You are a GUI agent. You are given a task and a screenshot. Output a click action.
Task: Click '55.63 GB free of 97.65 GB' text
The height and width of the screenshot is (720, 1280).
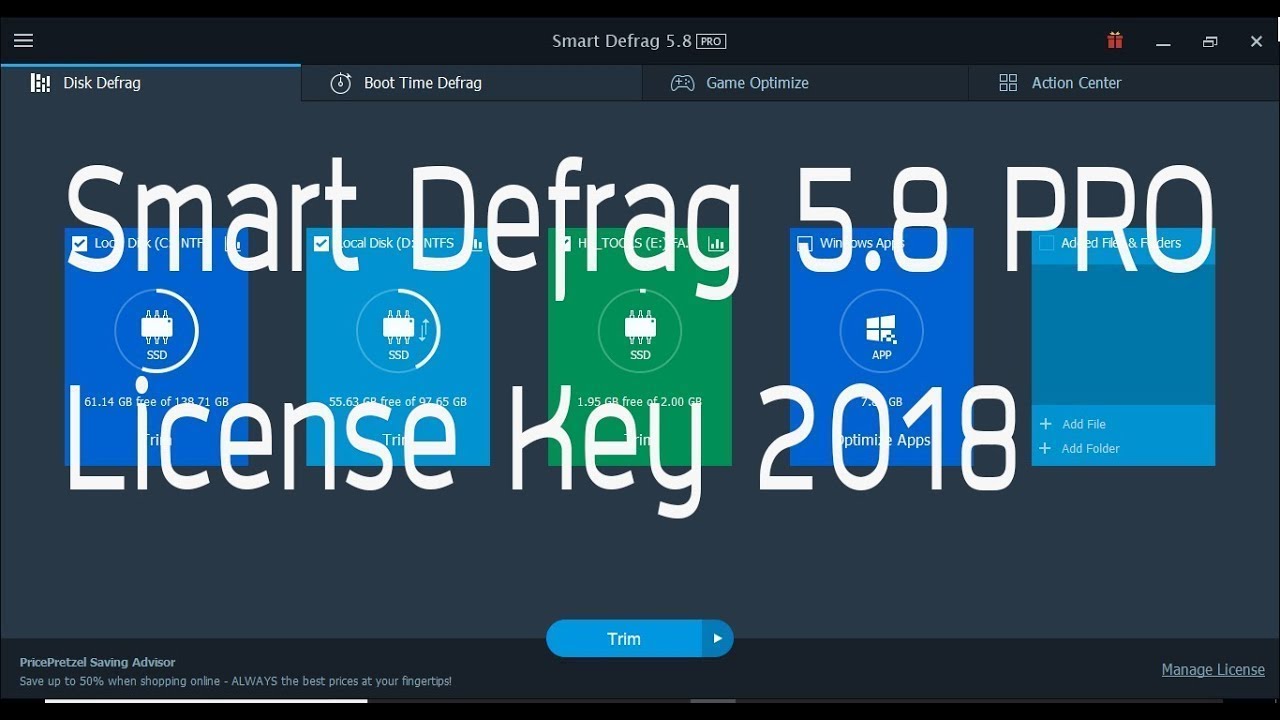[398, 402]
